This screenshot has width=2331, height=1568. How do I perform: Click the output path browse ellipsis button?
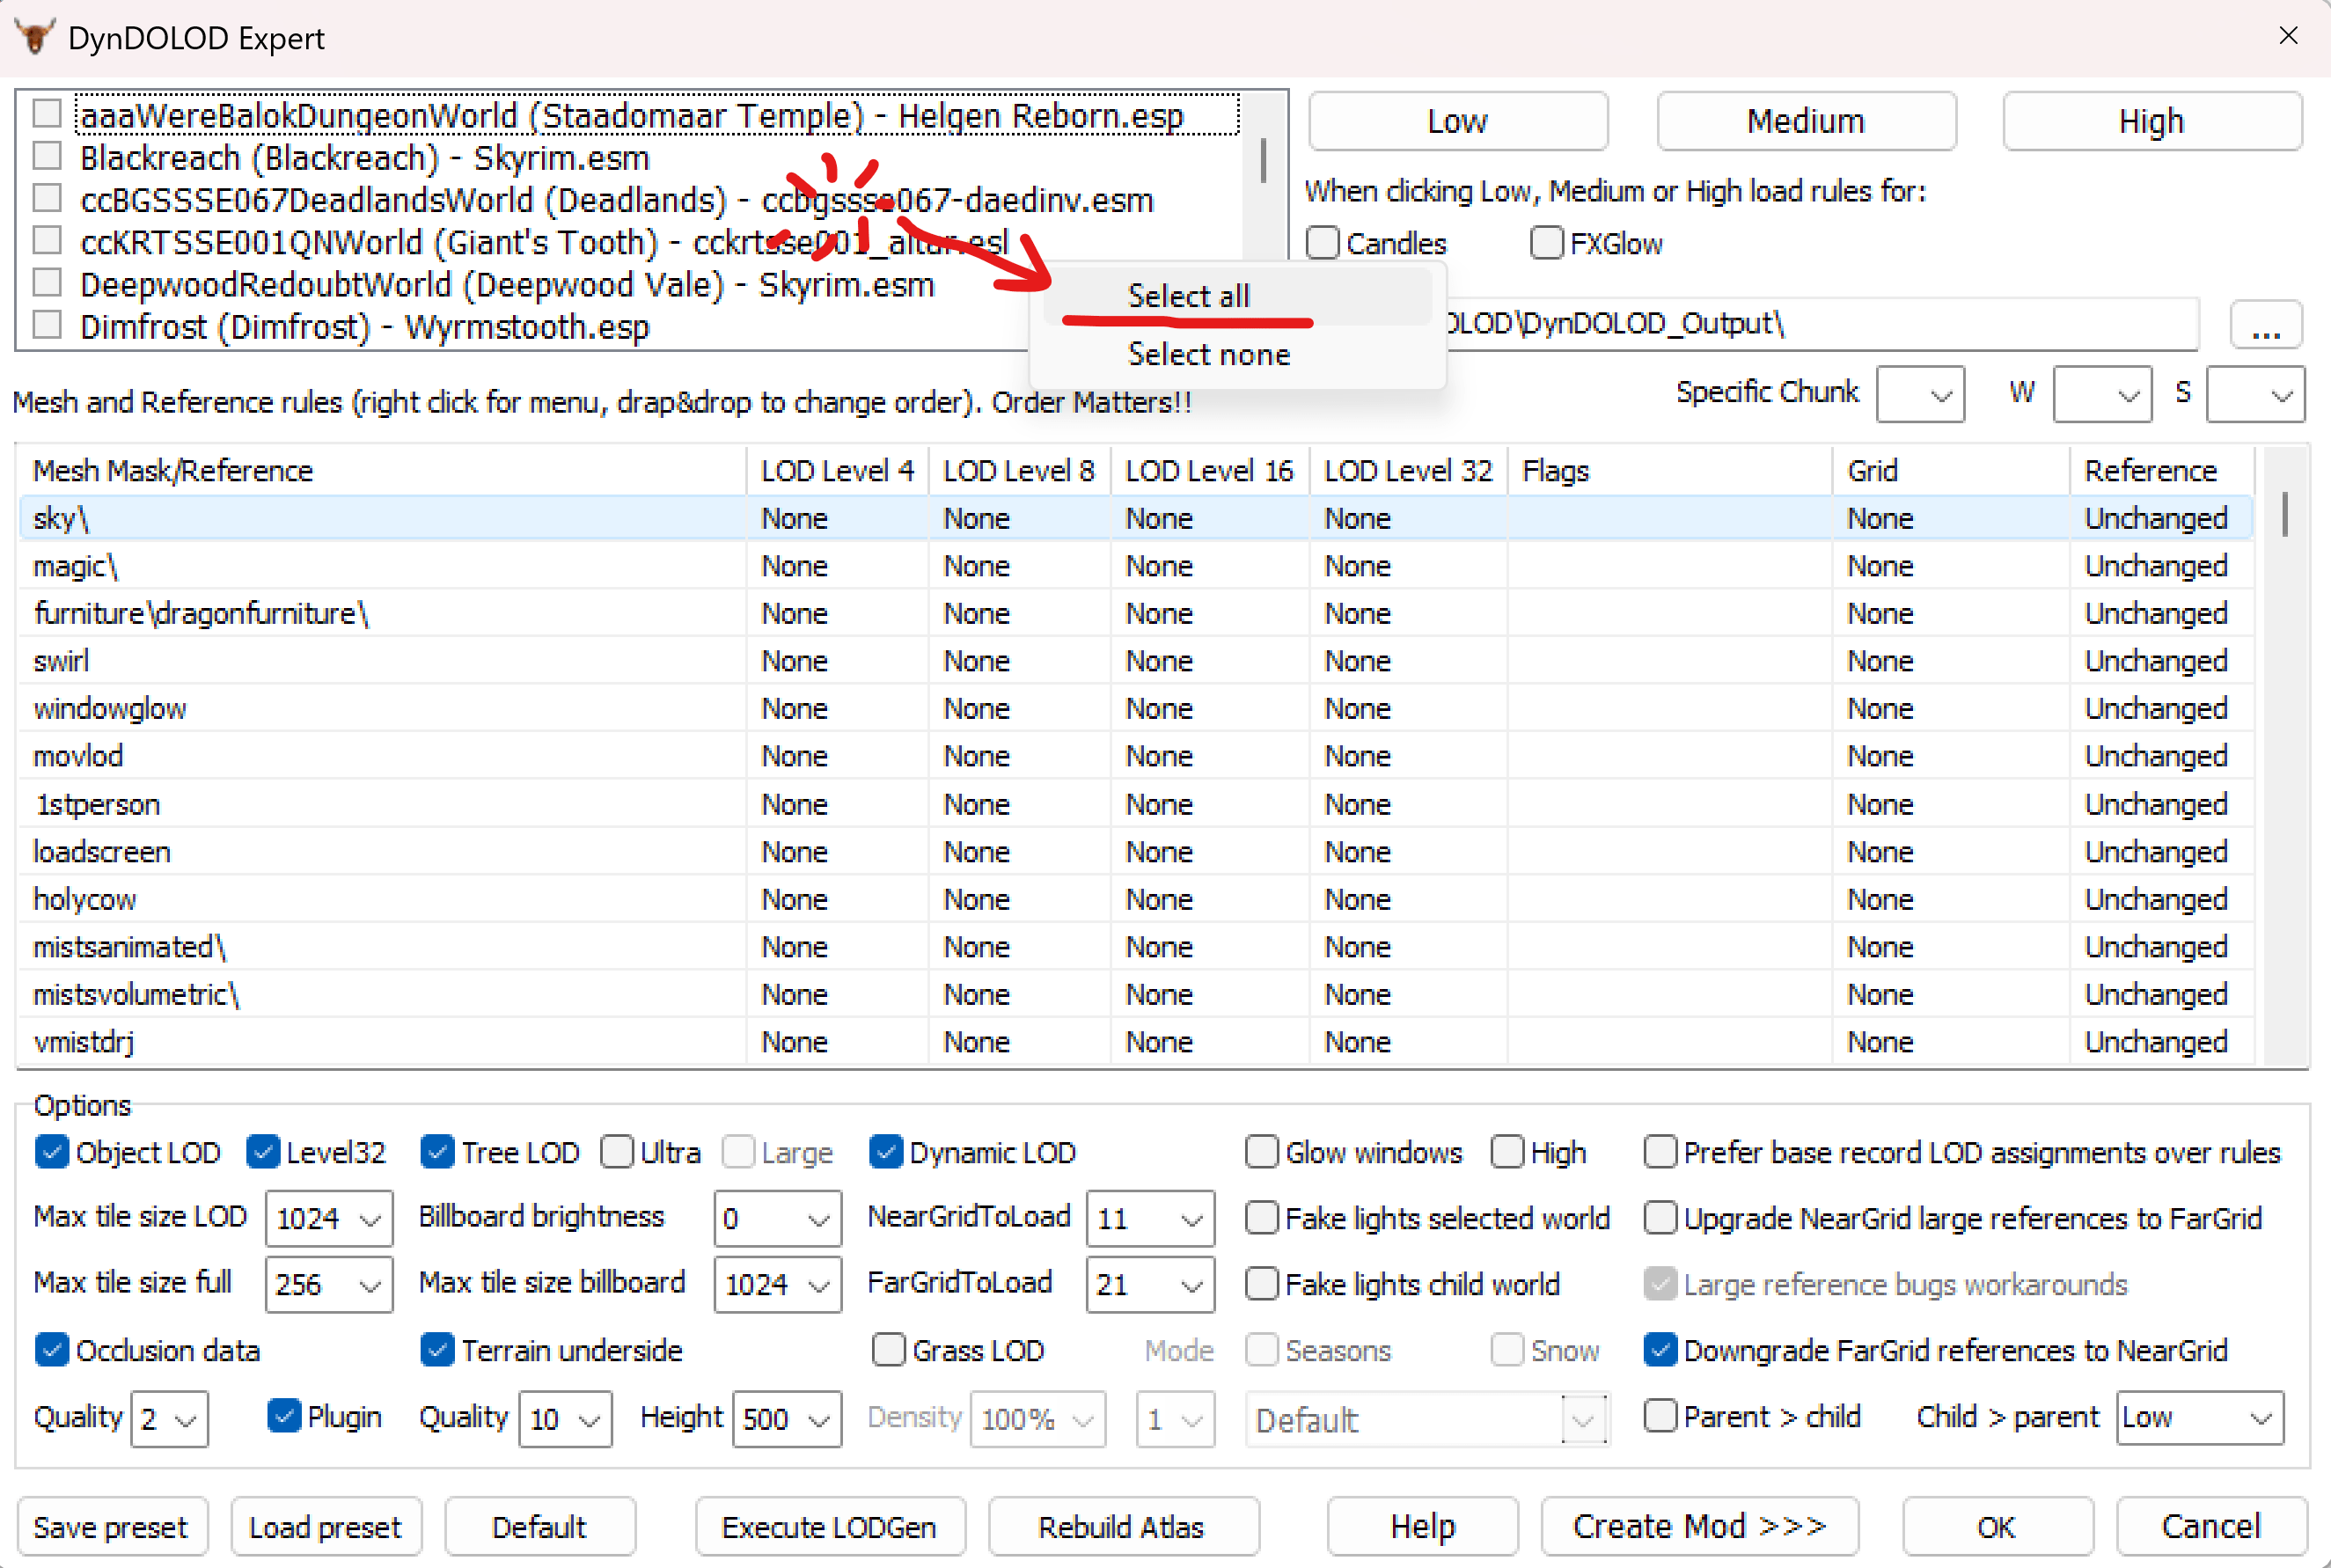(x=2265, y=325)
